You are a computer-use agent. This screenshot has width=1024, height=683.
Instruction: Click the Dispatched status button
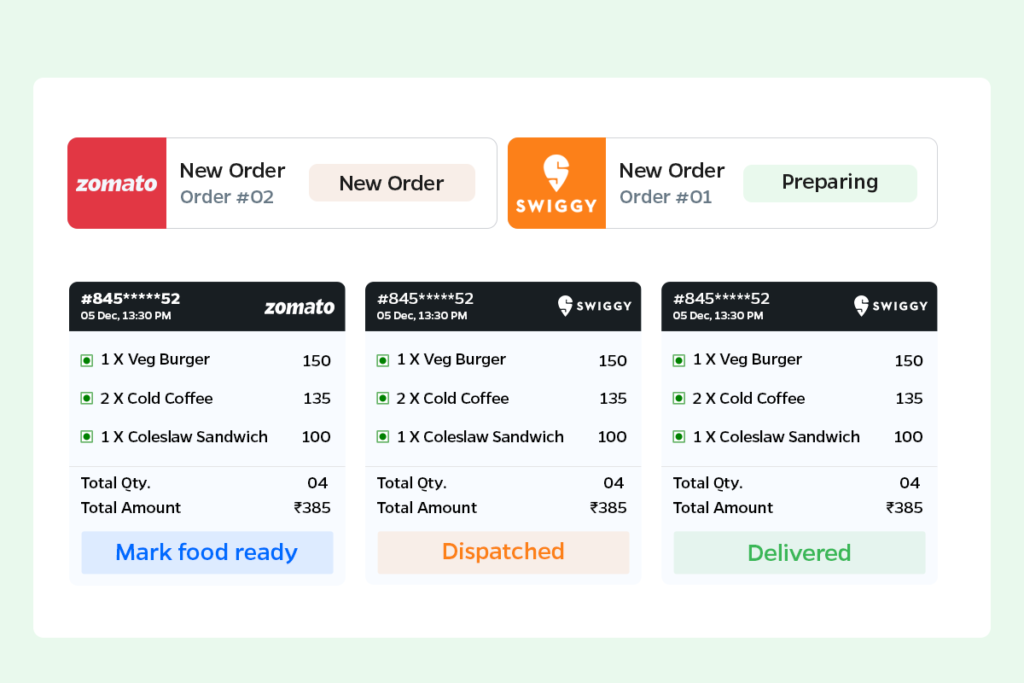pos(503,552)
